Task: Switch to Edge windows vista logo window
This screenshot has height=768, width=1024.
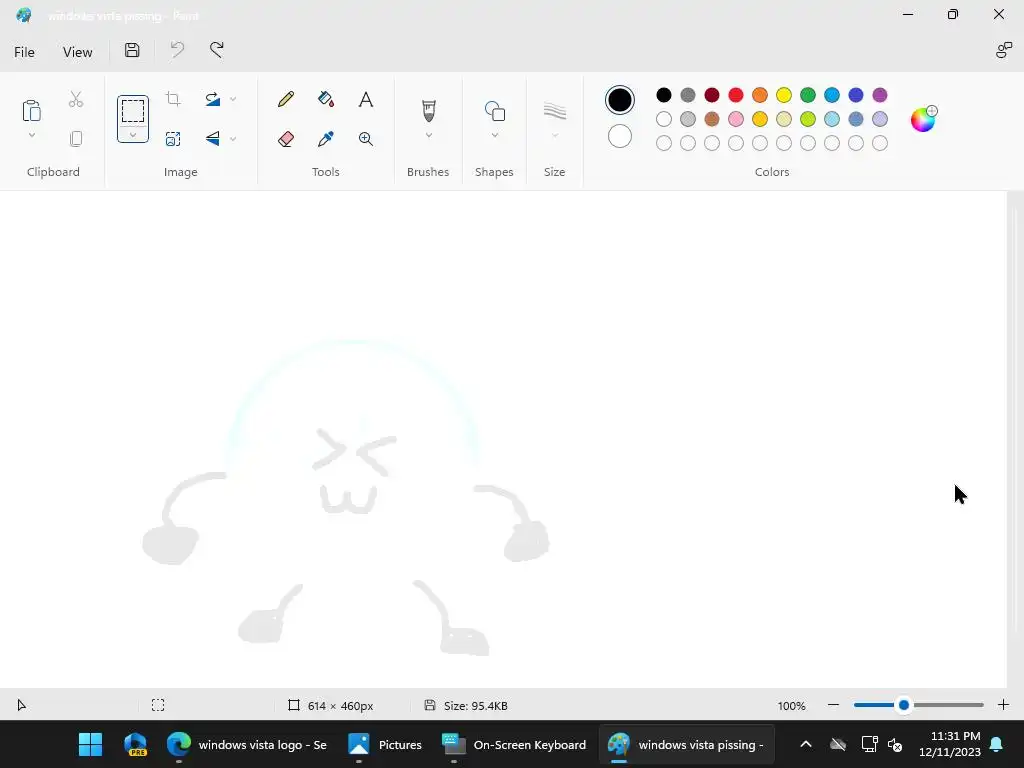Action: point(247,744)
